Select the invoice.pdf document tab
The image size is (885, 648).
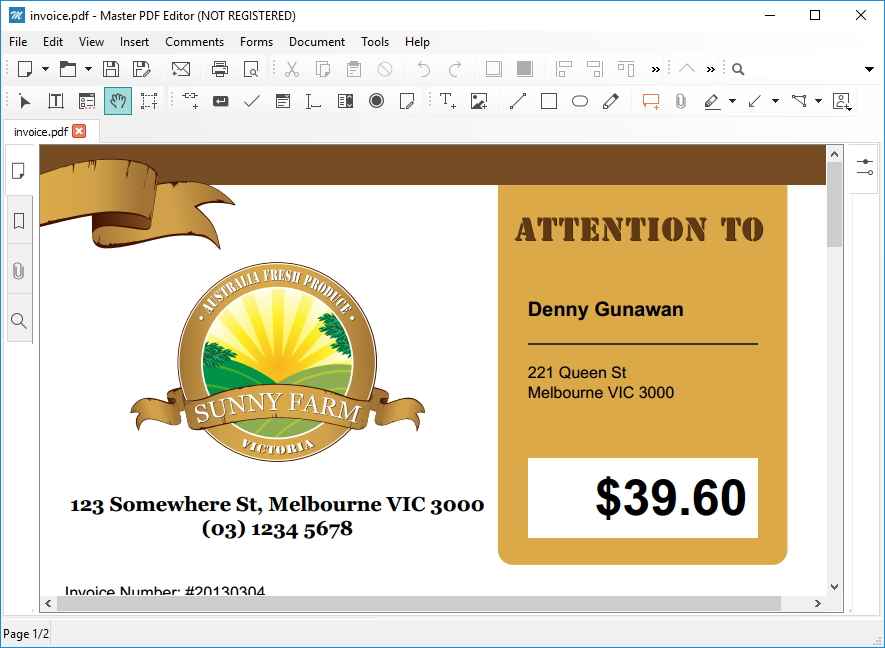point(40,130)
